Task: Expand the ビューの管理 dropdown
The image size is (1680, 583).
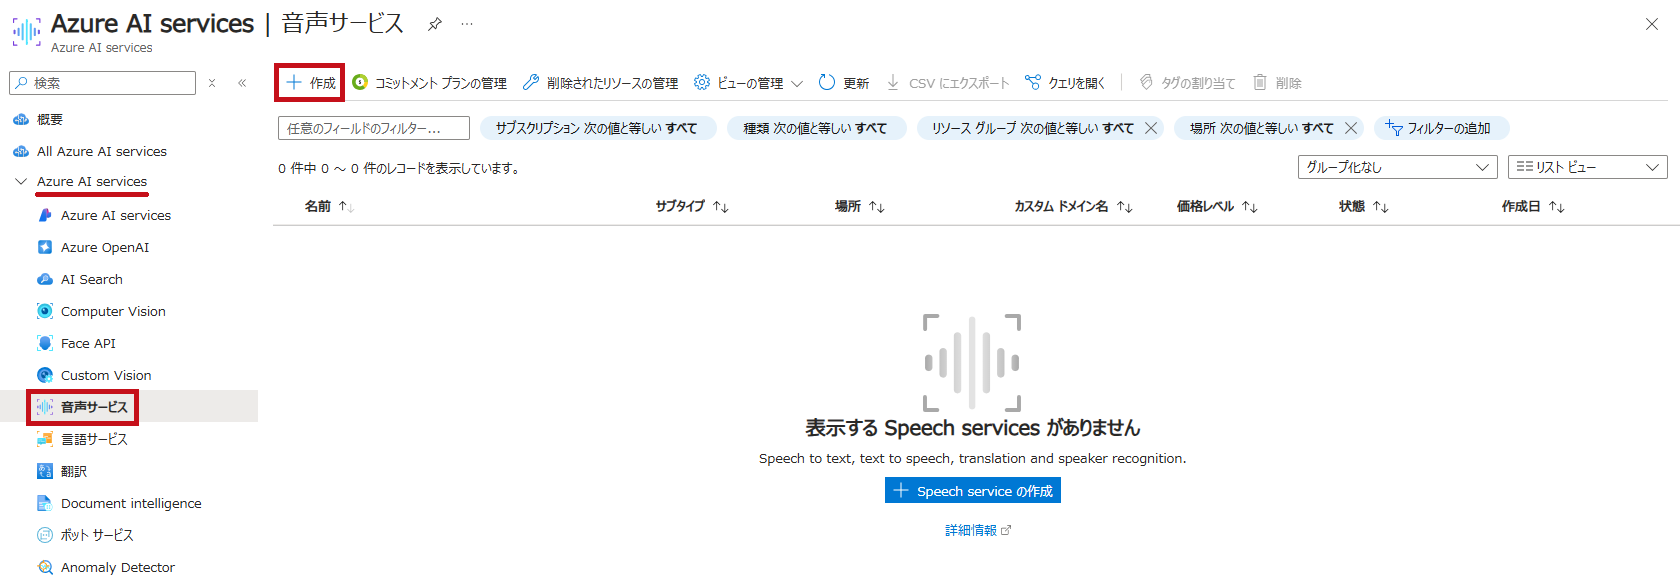Action: pyautogui.click(x=748, y=83)
